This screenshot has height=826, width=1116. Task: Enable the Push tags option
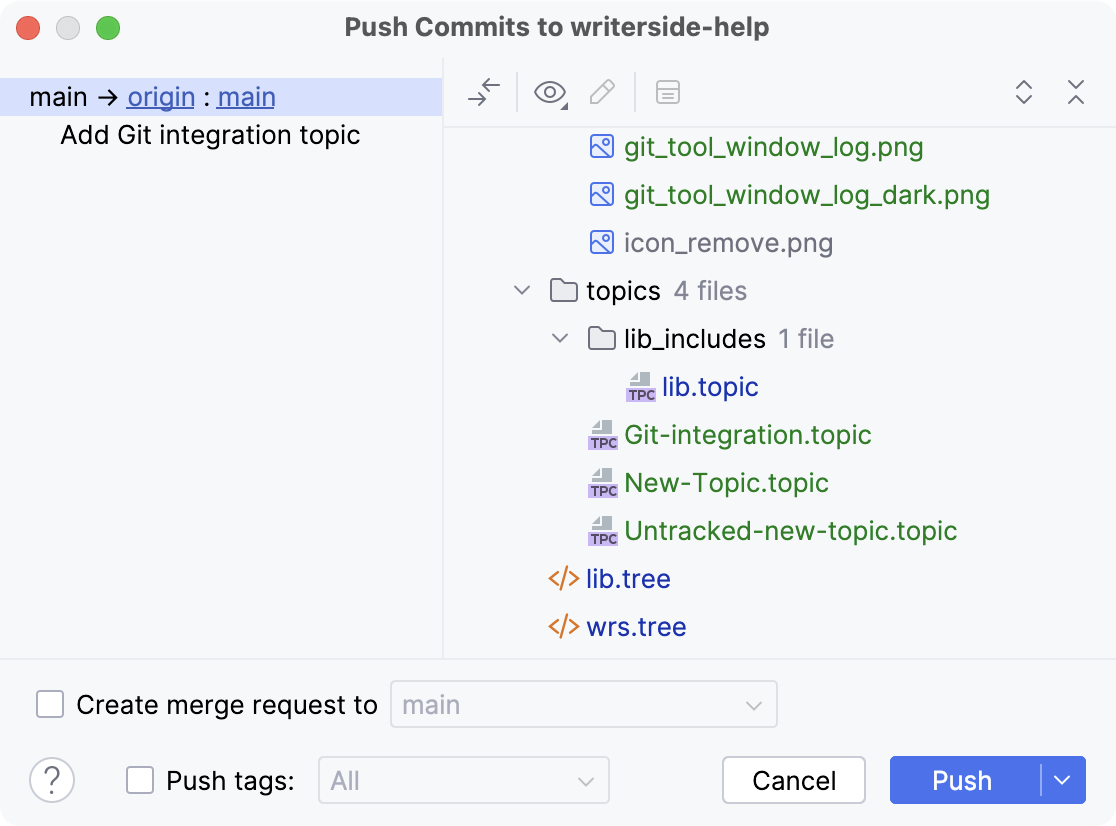point(140,780)
